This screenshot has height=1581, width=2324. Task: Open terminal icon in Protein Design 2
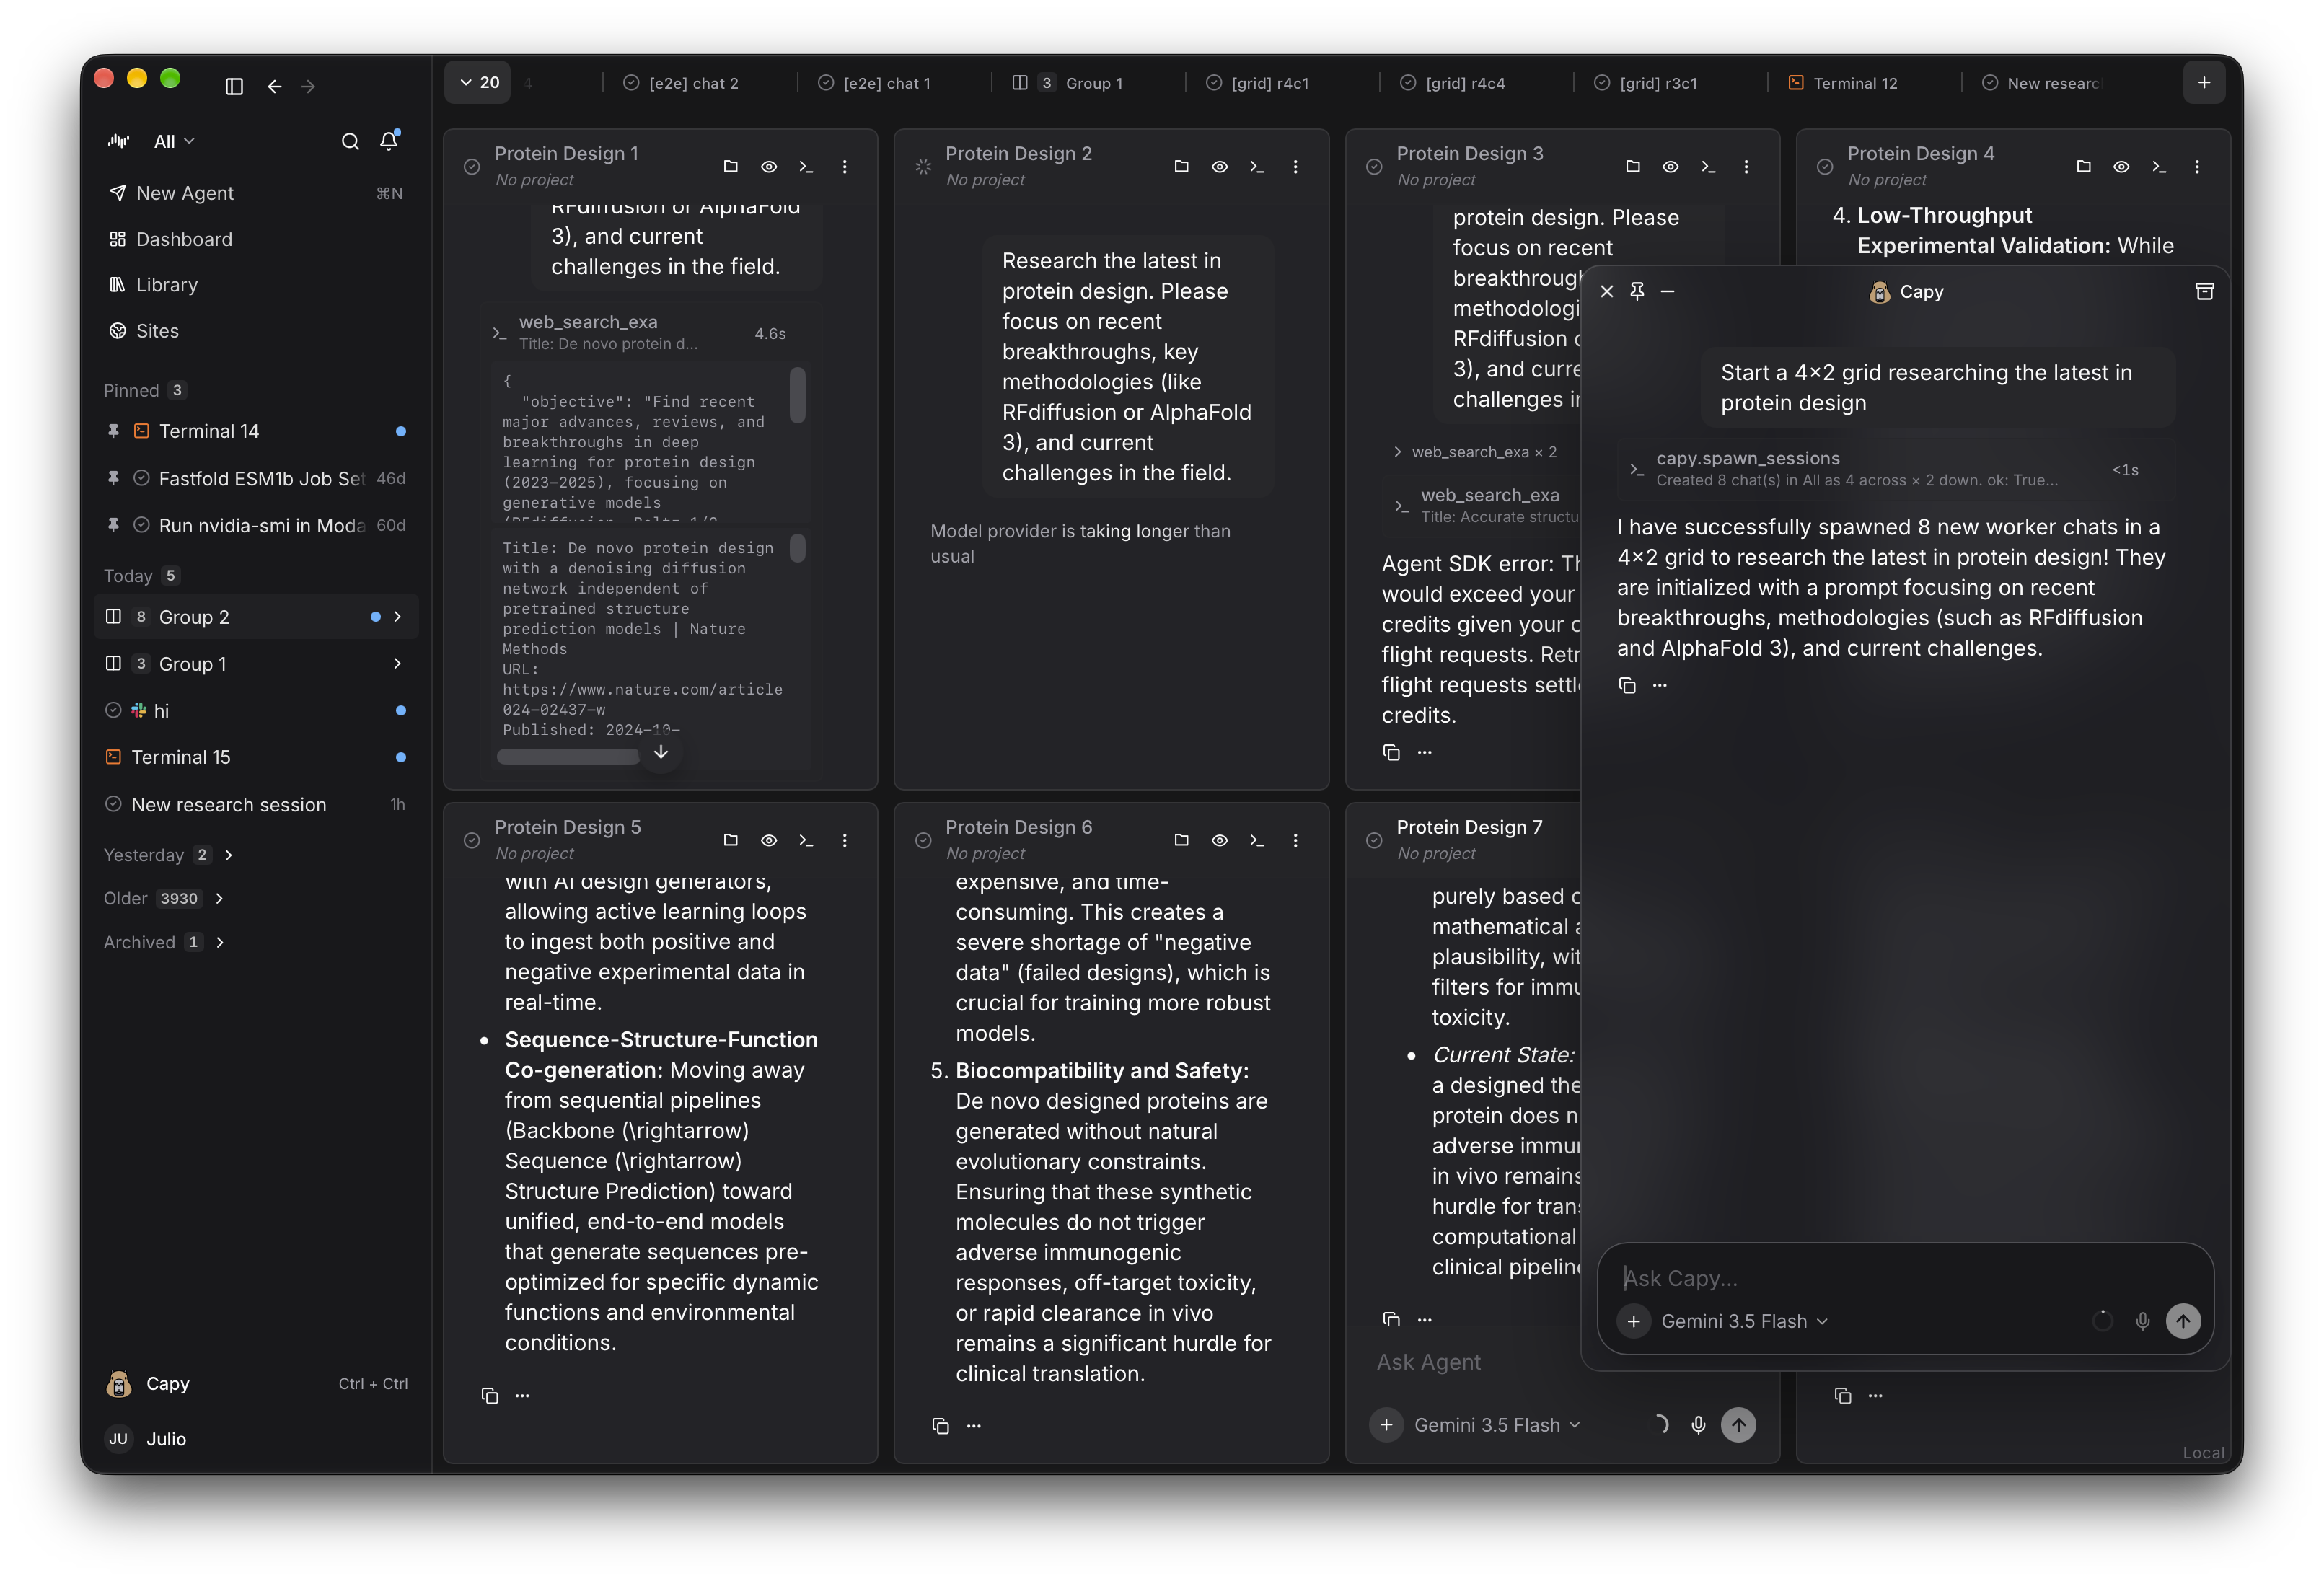[1258, 166]
